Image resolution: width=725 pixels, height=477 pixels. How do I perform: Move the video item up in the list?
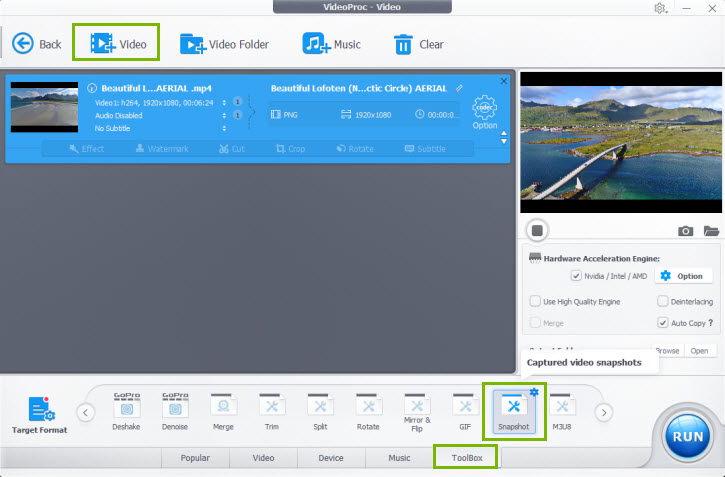(504, 134)
